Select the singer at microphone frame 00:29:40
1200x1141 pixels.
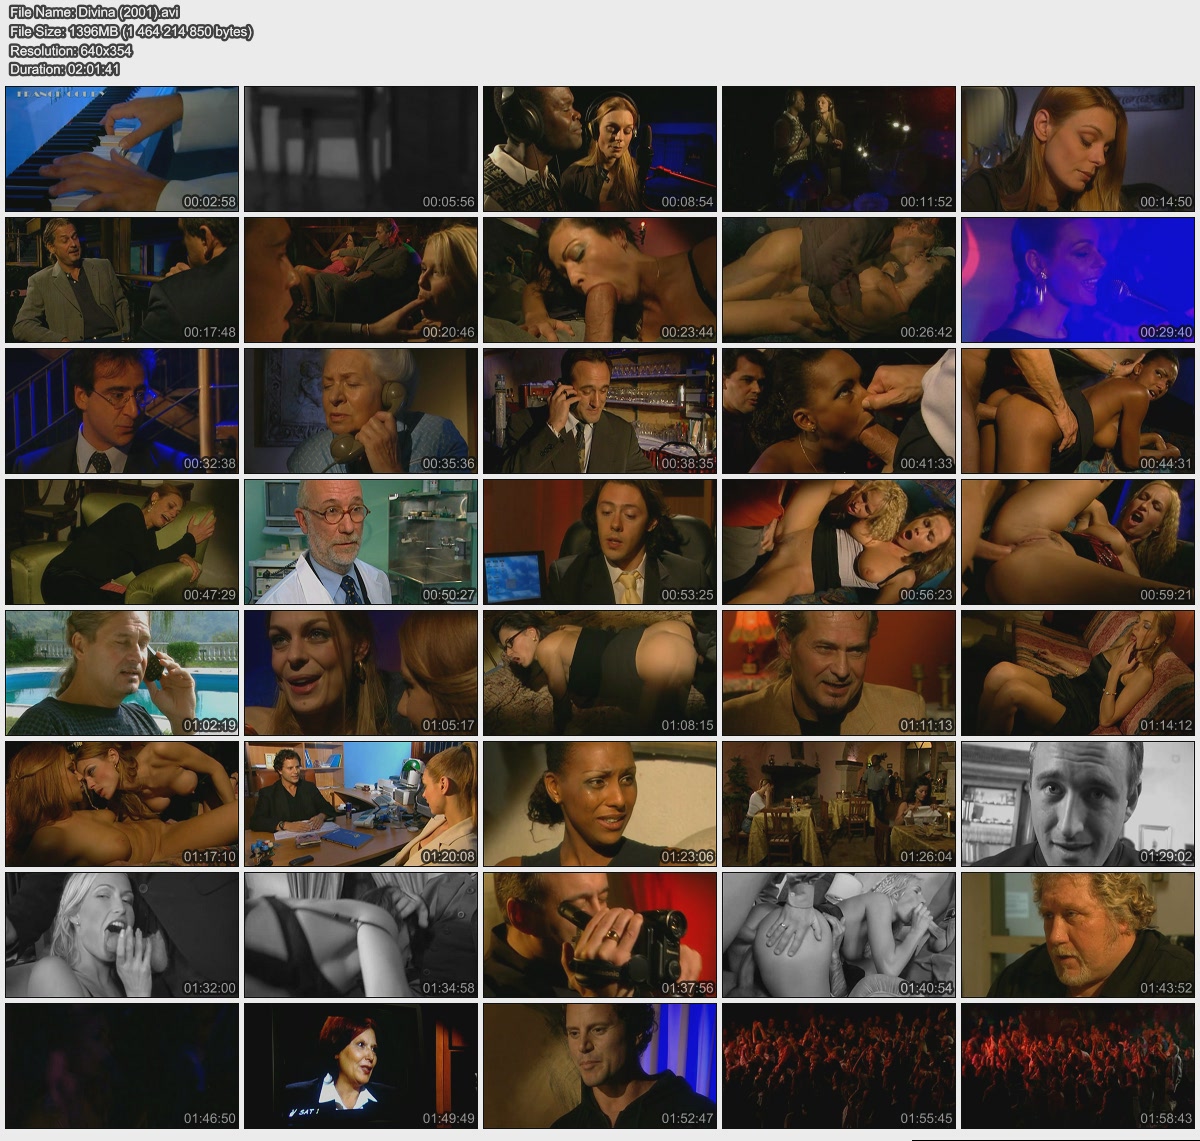[x=1078, y=280]
